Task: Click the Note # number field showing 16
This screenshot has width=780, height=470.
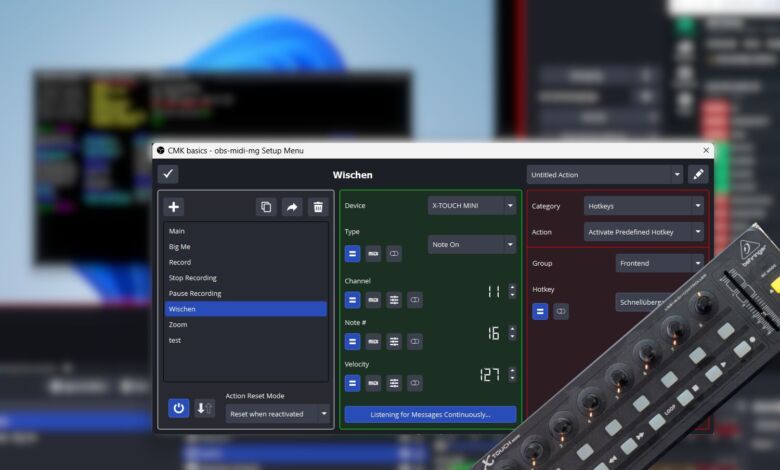Action: click(492, 333)
